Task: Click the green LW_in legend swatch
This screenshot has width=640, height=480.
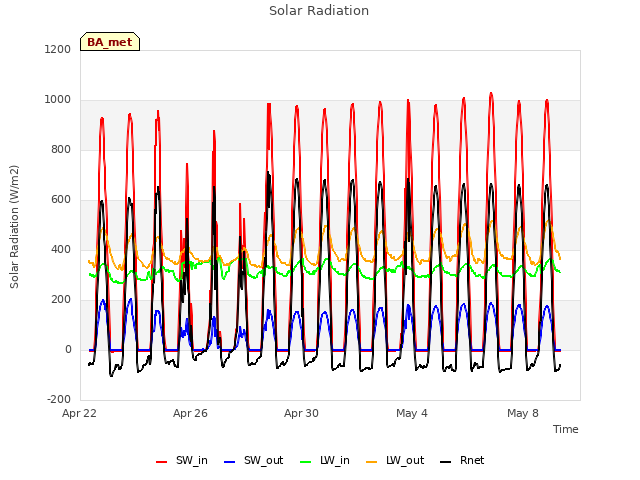Action: tap(306, 462)
